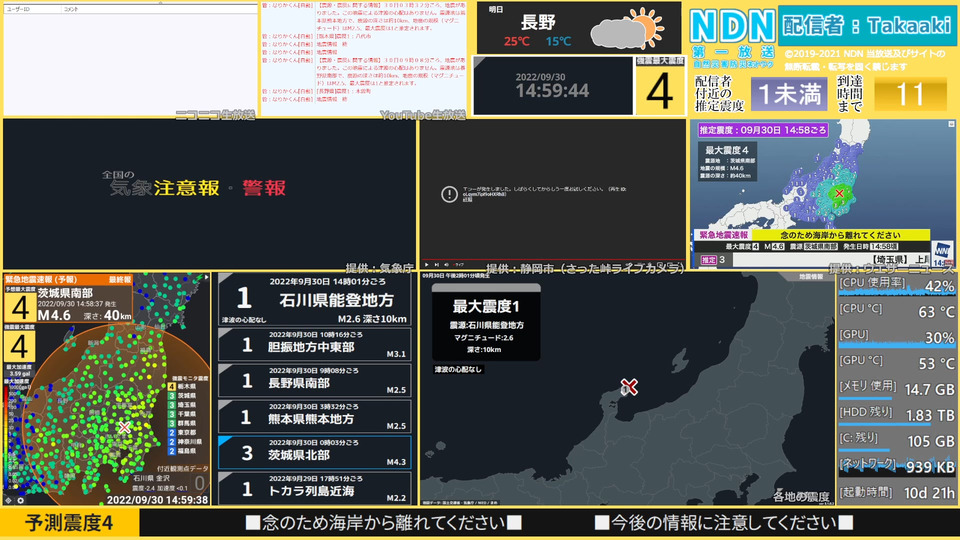Viewport: 960px width, 540px height.
Task: Click the arrival countdown 11 box
Action: pos(910,94)
